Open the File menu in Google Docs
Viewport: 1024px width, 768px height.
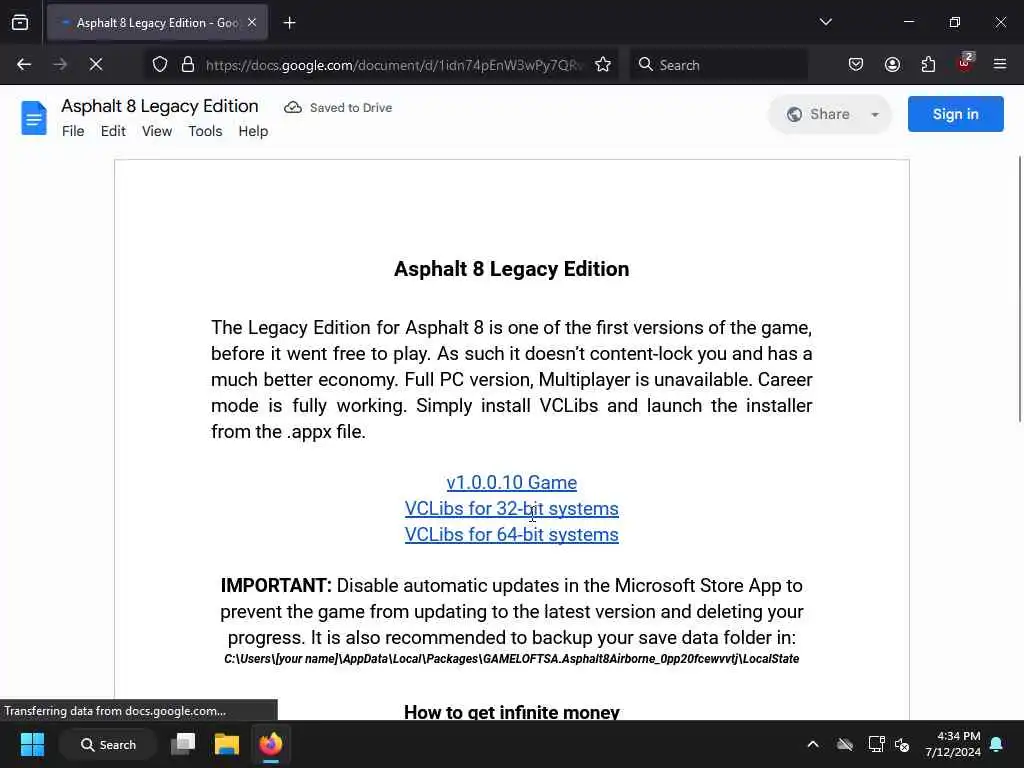73,131
